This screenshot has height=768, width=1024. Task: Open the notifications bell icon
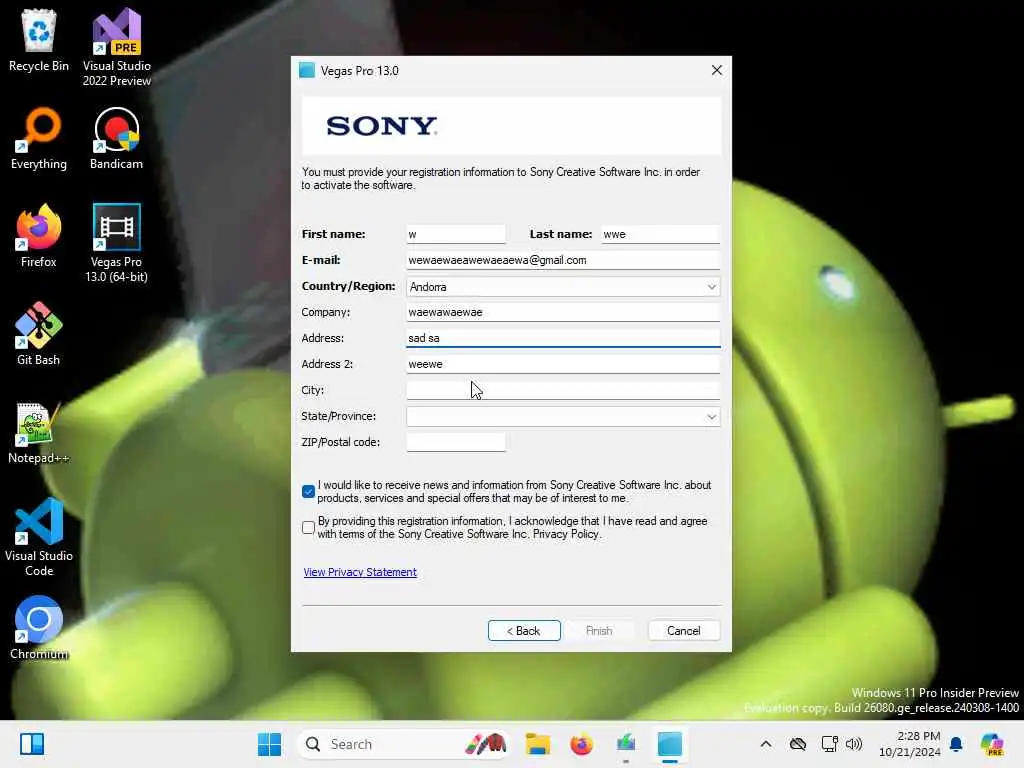tap(956, 744)
